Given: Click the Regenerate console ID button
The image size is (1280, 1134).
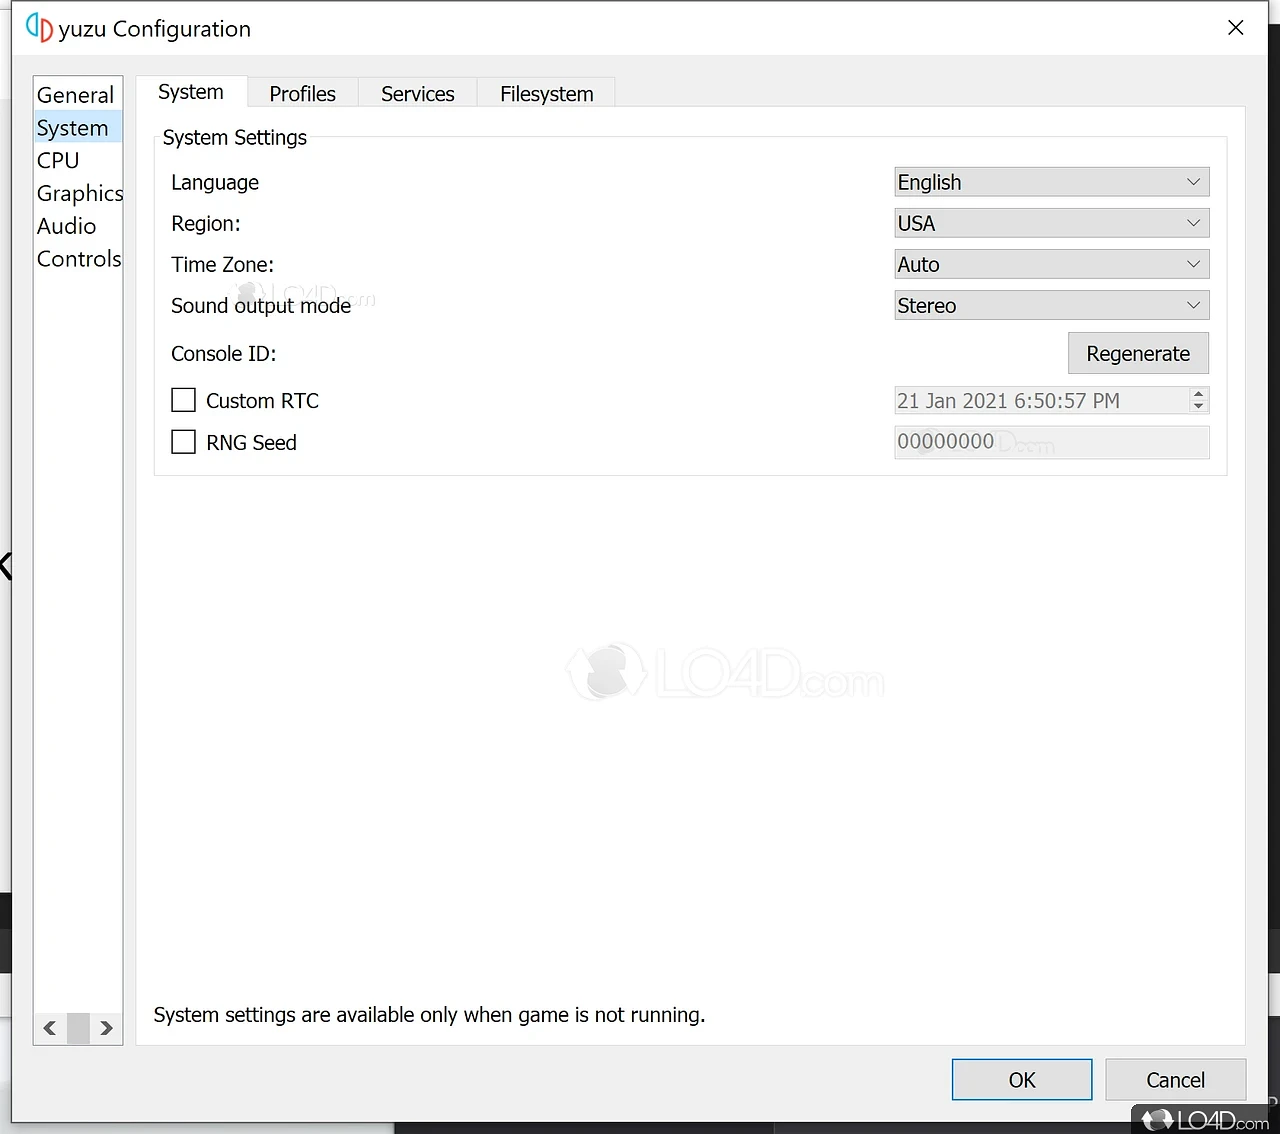Looking at the screenshot, I should pyautogui.click(x=1138, y=353).
